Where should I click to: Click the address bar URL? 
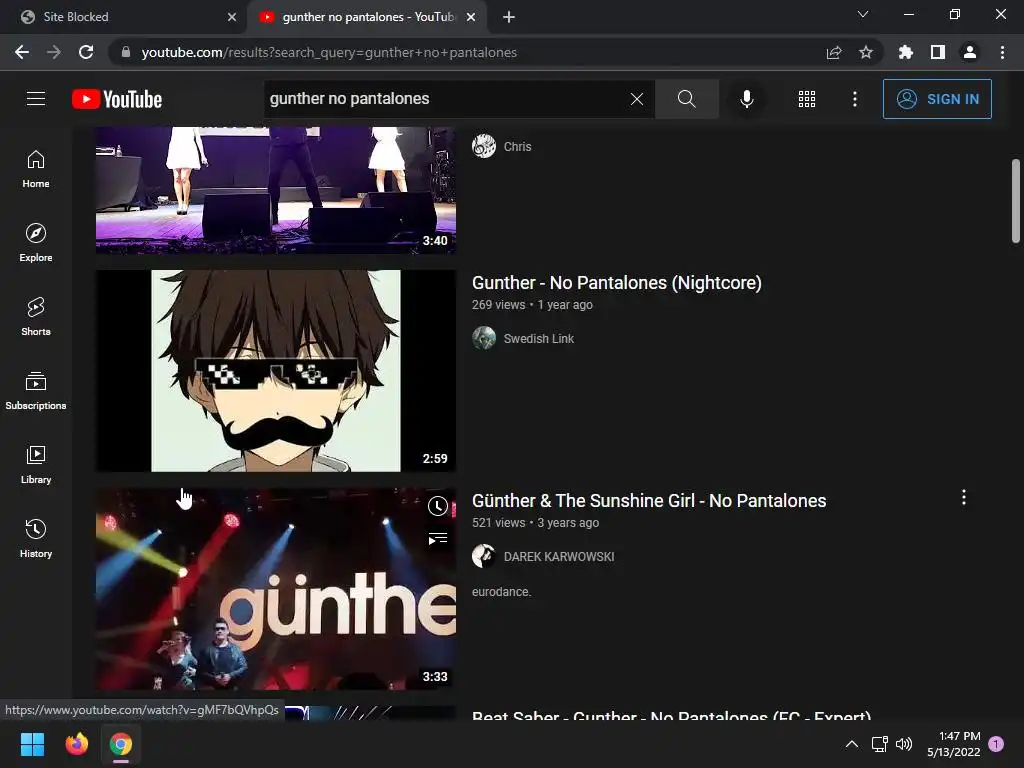(x=329, y=52)
